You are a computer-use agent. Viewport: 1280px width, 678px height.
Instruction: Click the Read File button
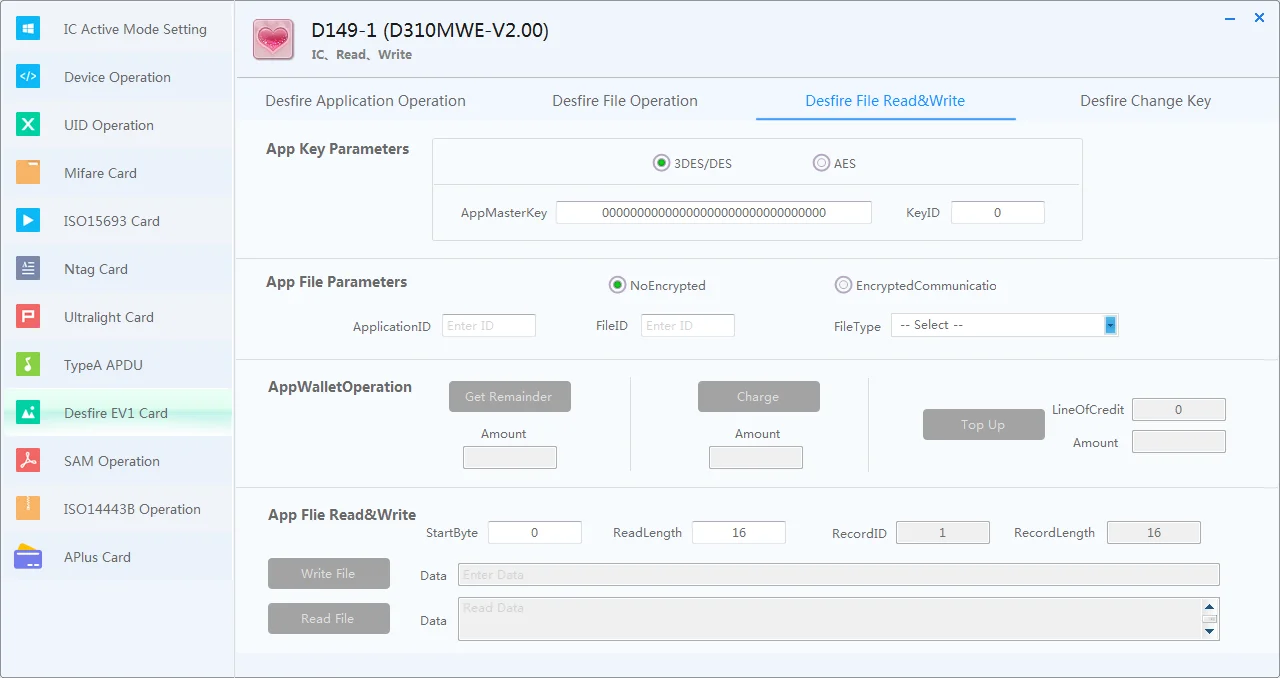(x=328, y=619)
